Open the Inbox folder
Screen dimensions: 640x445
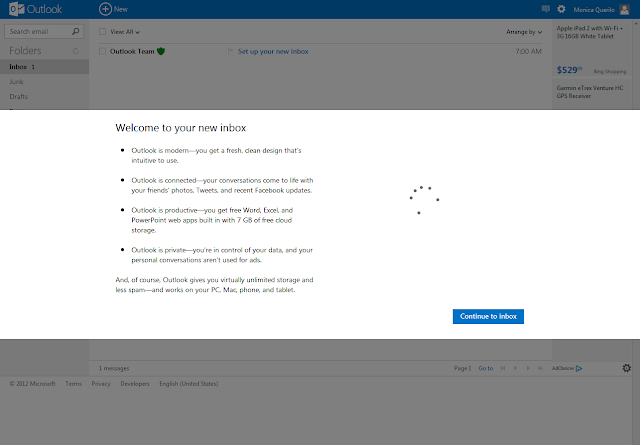pos(44,67)
